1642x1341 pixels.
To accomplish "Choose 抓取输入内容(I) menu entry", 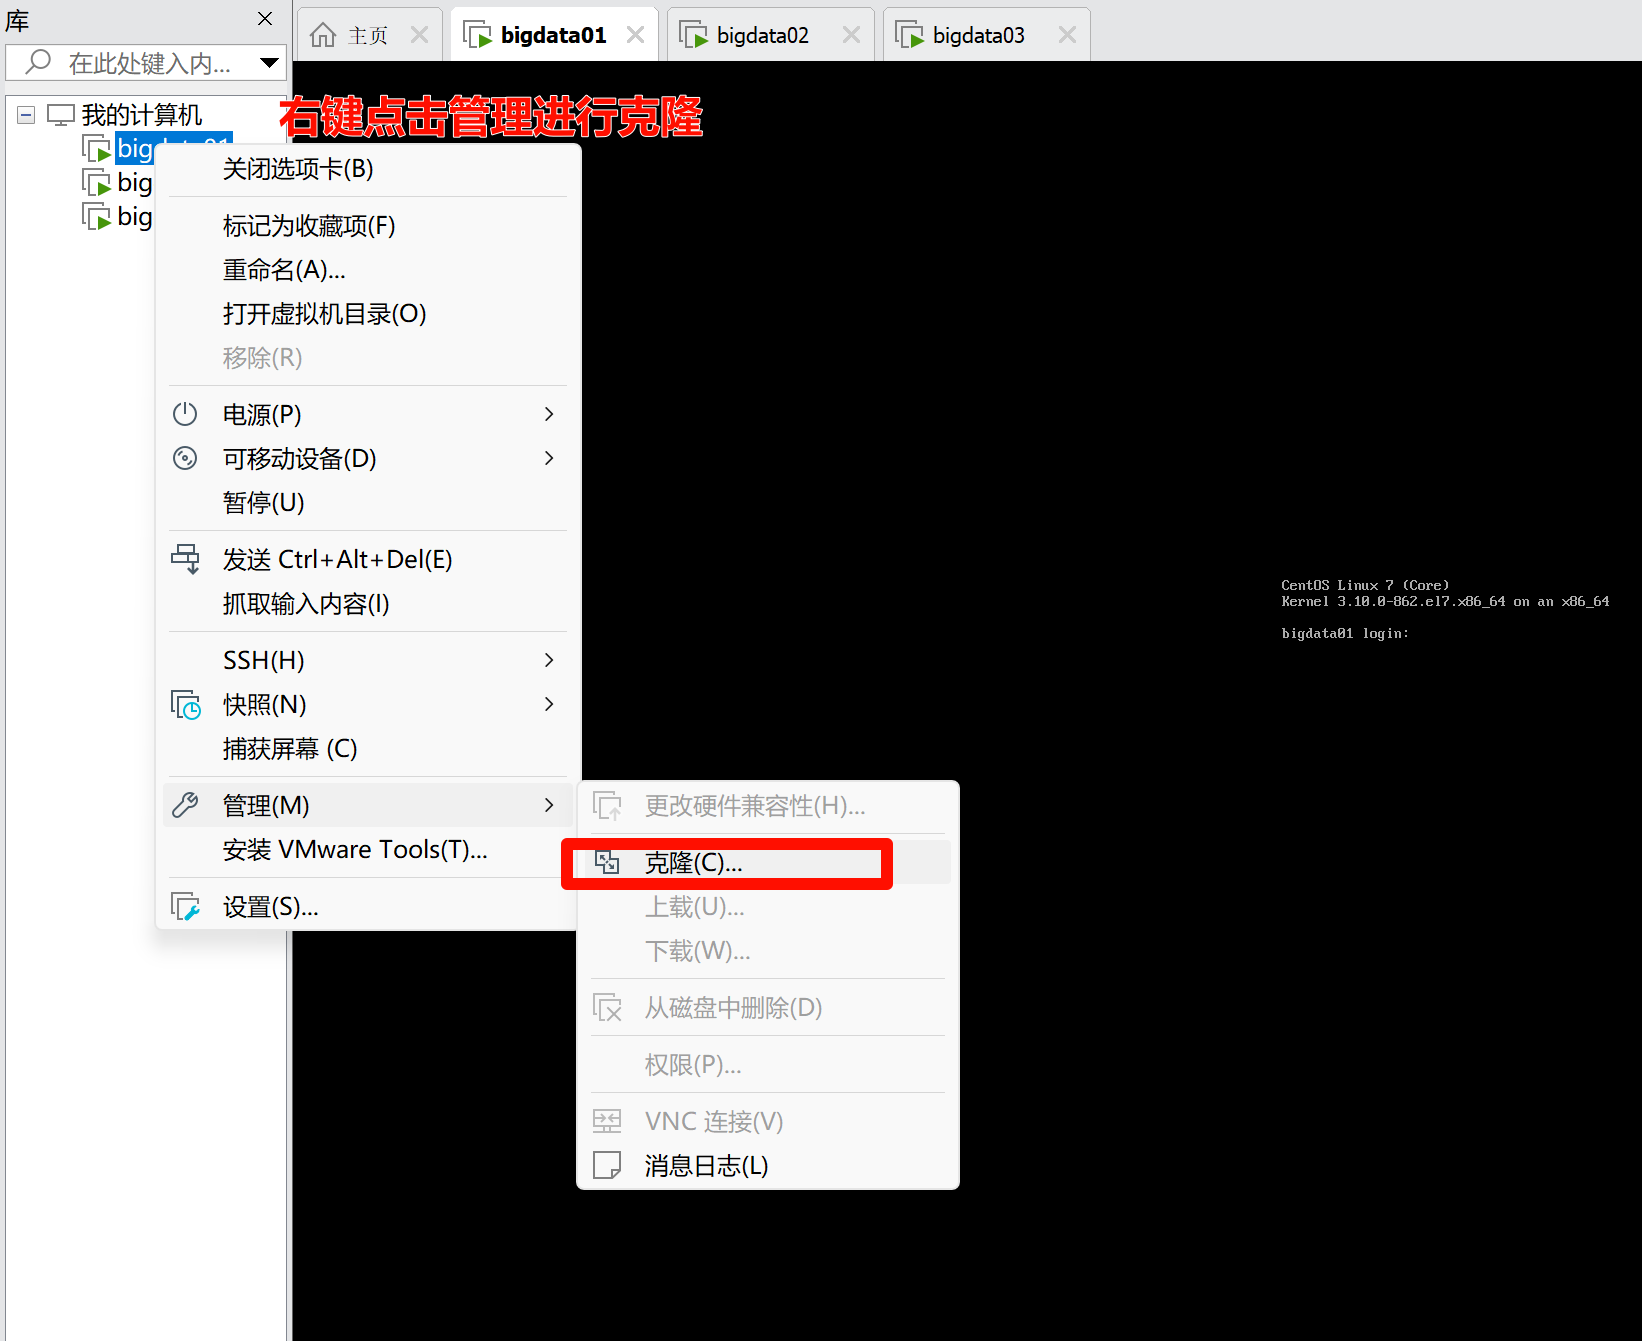I will (x=368, y=603).
